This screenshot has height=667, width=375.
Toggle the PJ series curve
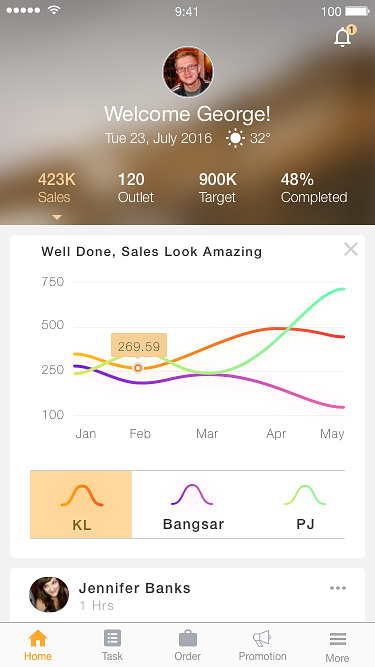(x=305, y=505)
